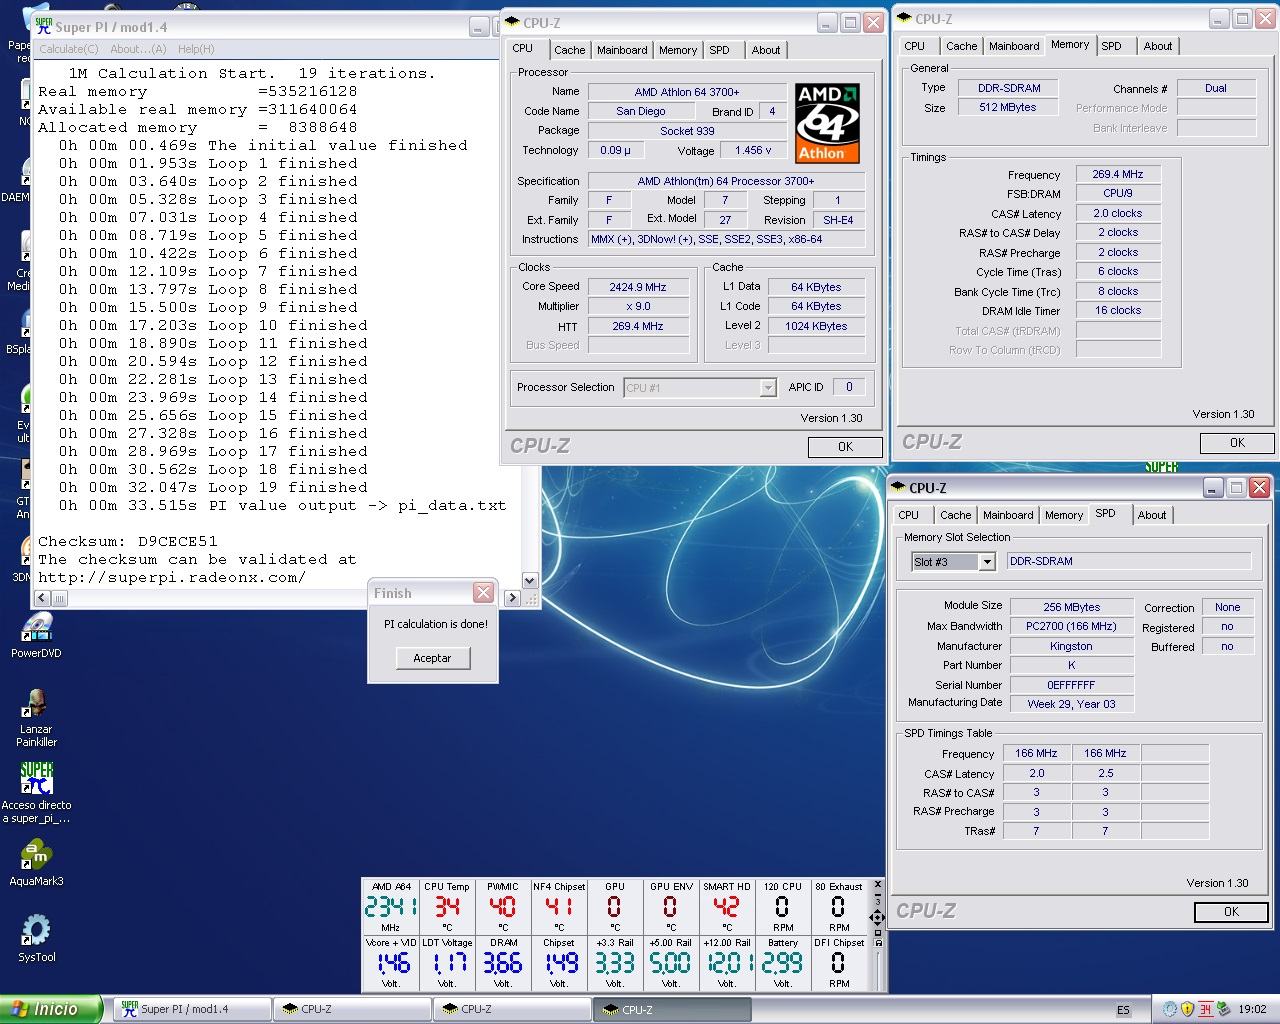Viewport: 1280px width, 1024px height.
Task: Click the Super PI title bar icon
Action: [44, 26]
